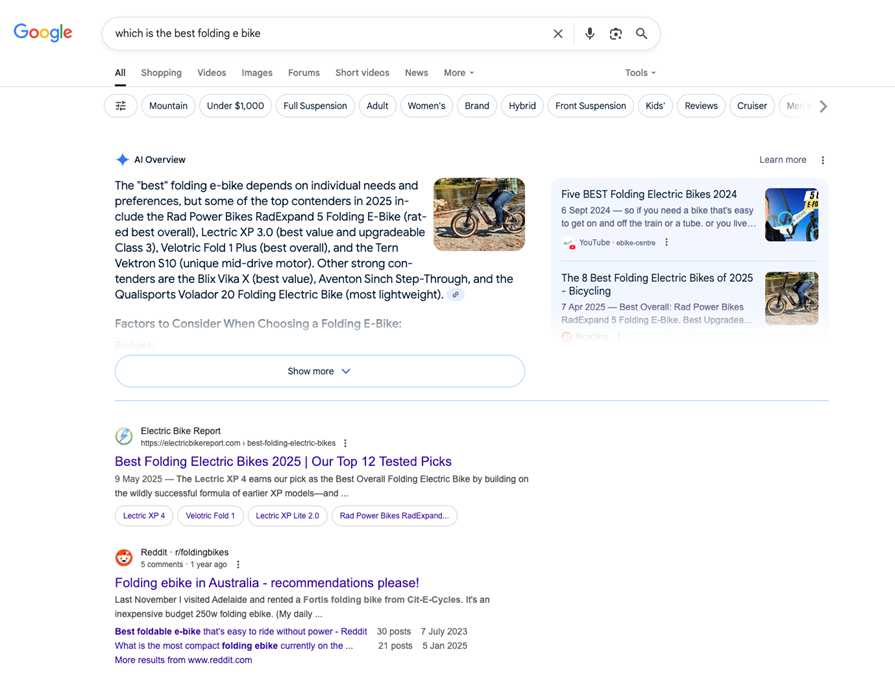
Task: Apply the Hybrid filter chip
Action: click(x=522, y=106)
